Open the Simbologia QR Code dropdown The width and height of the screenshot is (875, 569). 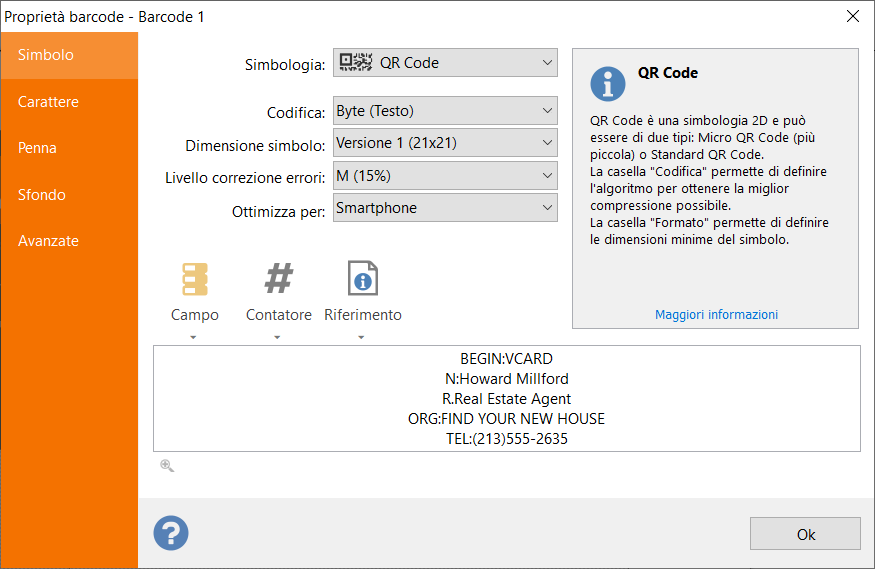(x=445, y=62)
